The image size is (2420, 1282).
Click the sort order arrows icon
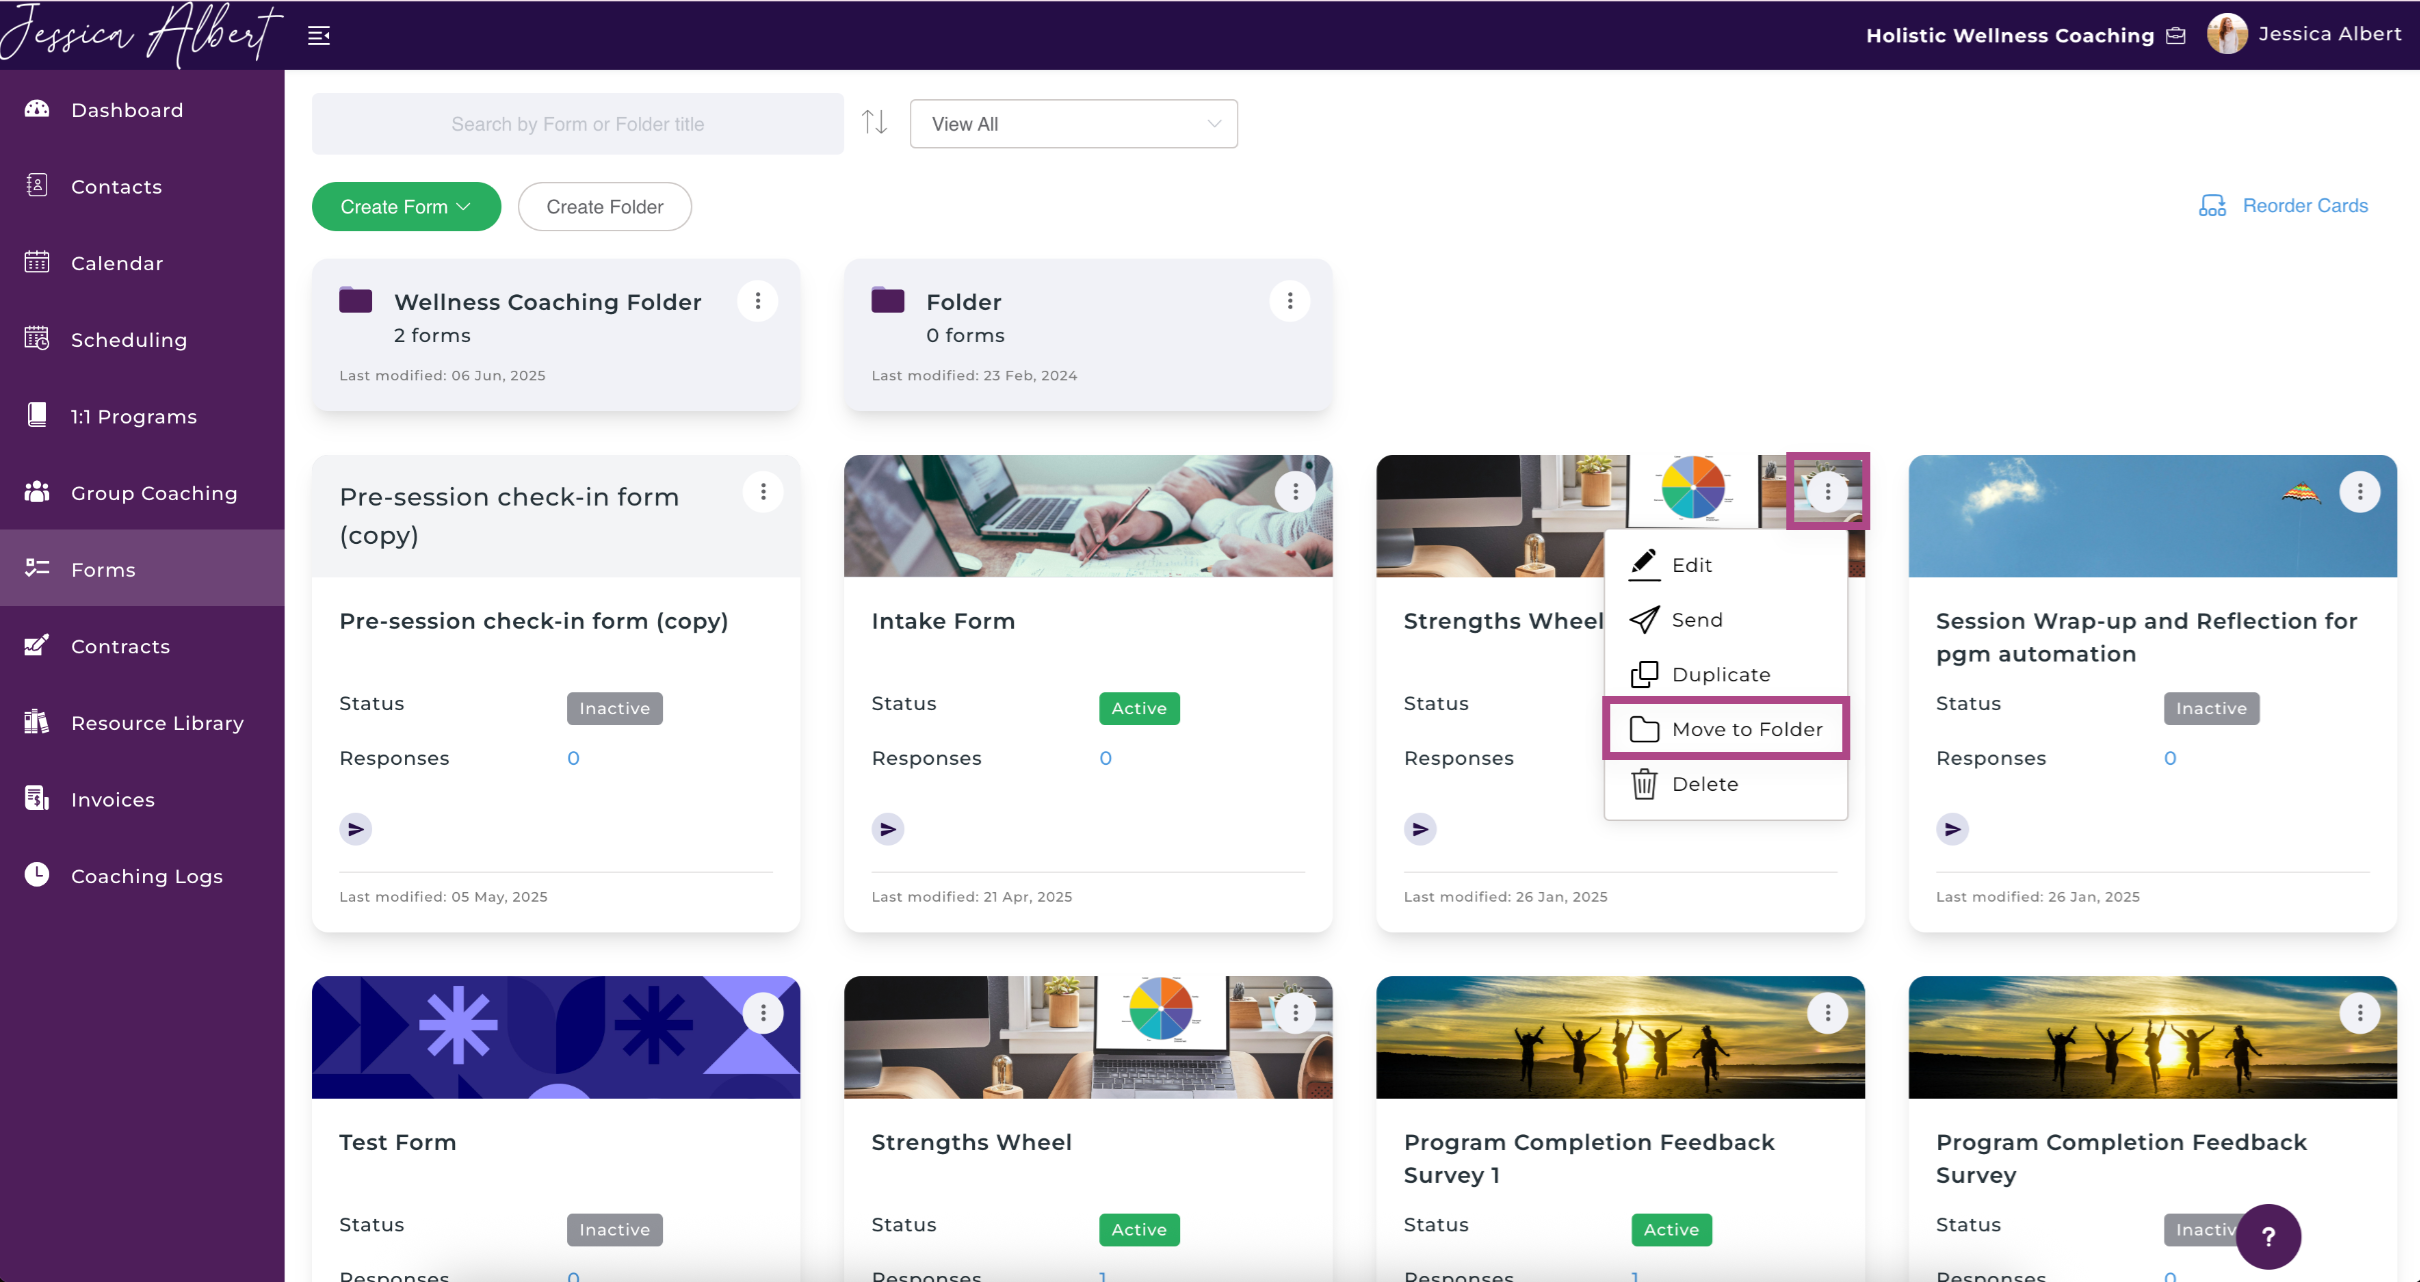coord(875,122)
